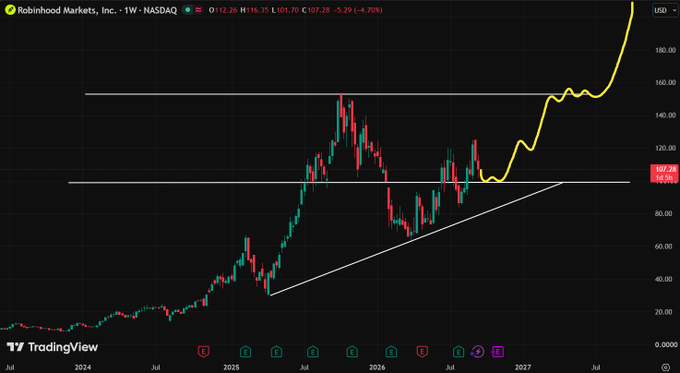Click the purple lightning event marker

(477, 351)
